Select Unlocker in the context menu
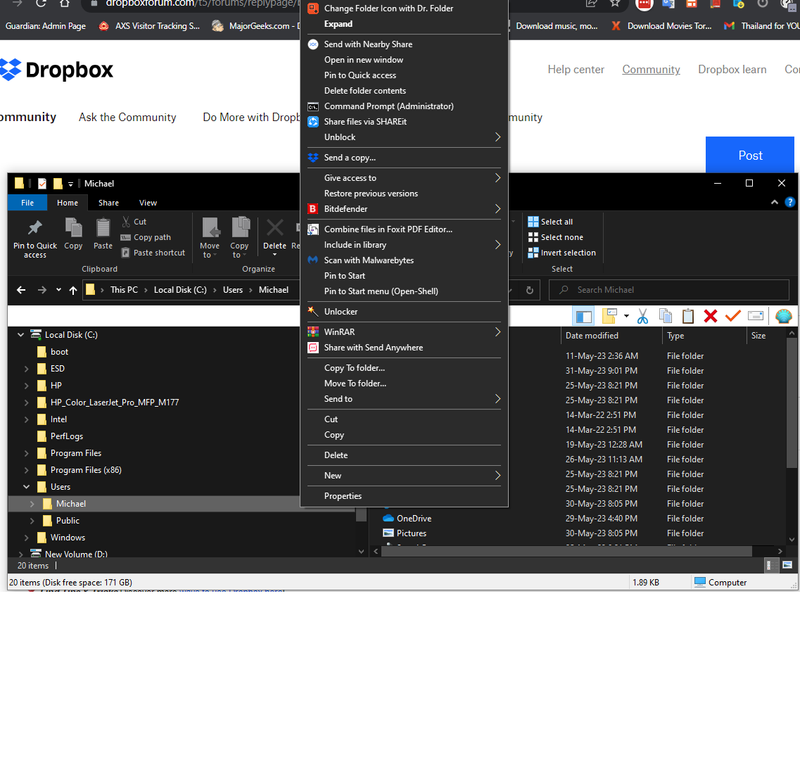Viewport: 800px width, 760px height. (x=404, y=312)
